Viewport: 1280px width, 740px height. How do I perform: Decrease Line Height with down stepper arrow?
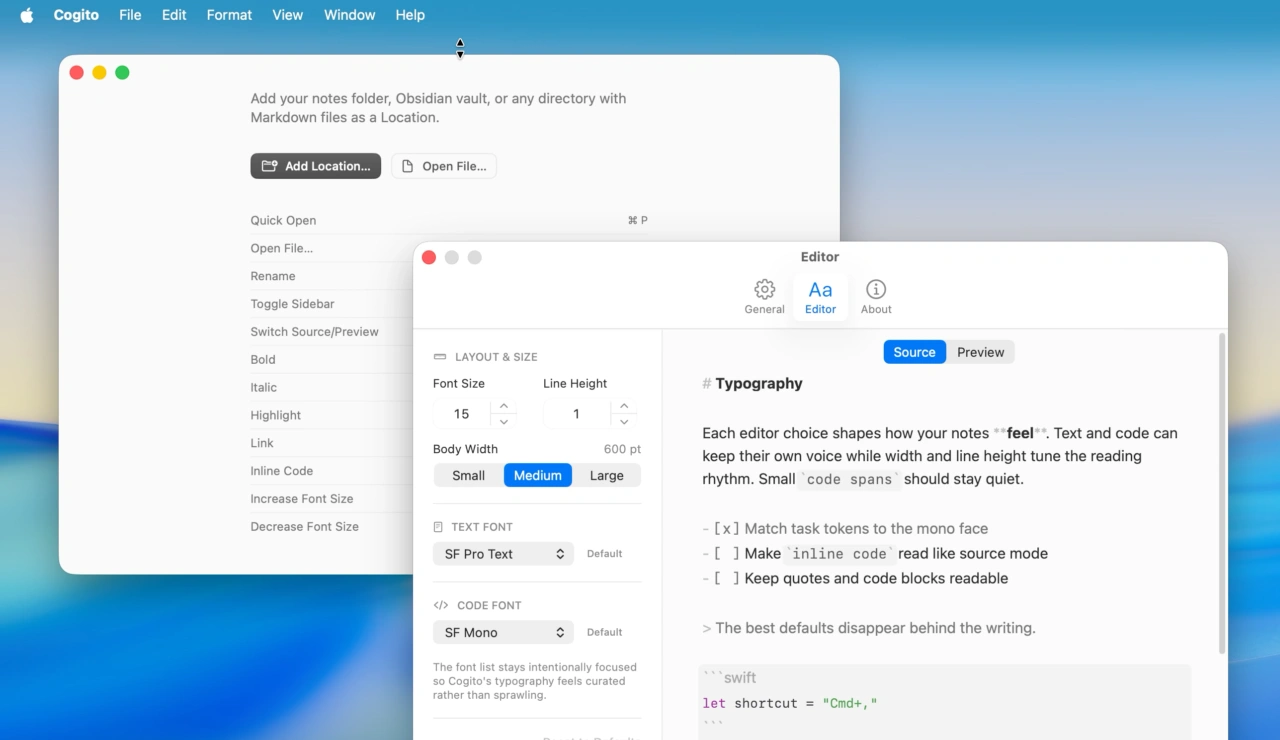624,422
